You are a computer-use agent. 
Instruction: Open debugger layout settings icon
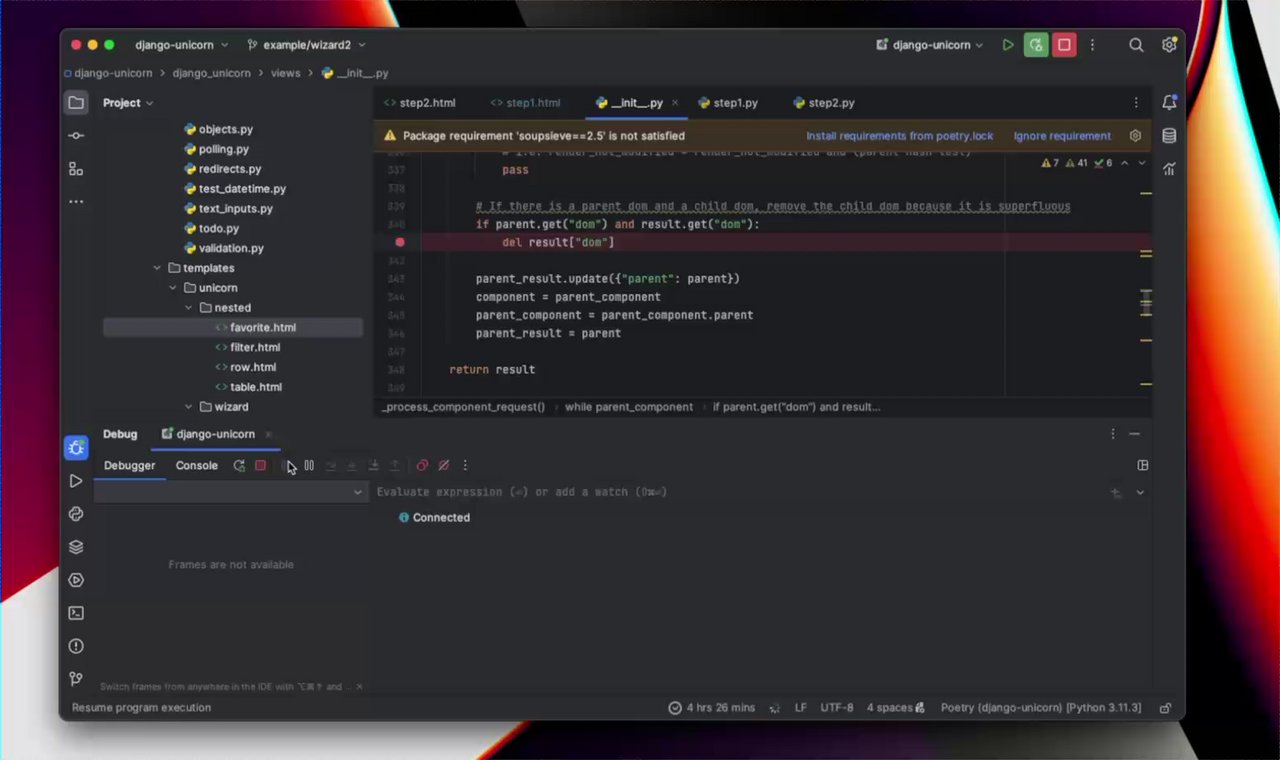pyautogui.click(x=1142, y=465)
